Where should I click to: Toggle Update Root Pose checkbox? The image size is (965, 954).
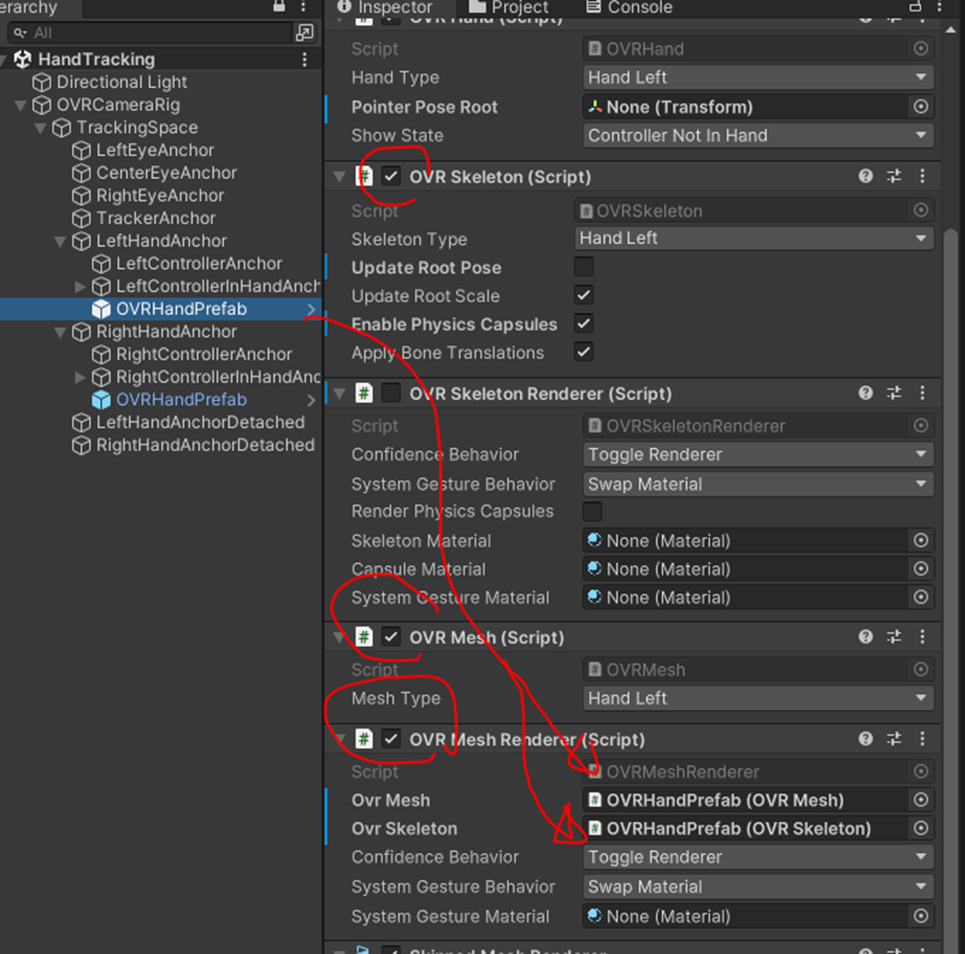tap(583, 267)
